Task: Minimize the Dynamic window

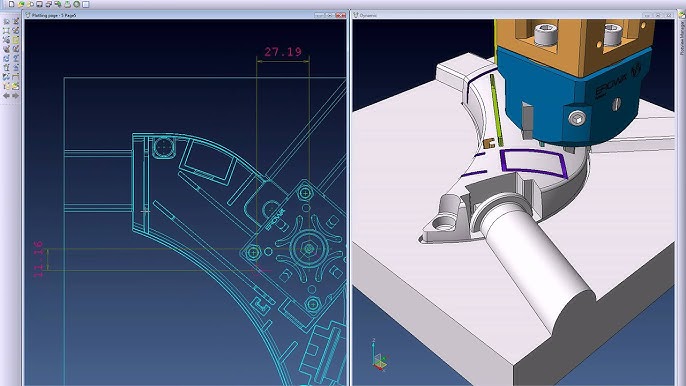Action: 648,15
